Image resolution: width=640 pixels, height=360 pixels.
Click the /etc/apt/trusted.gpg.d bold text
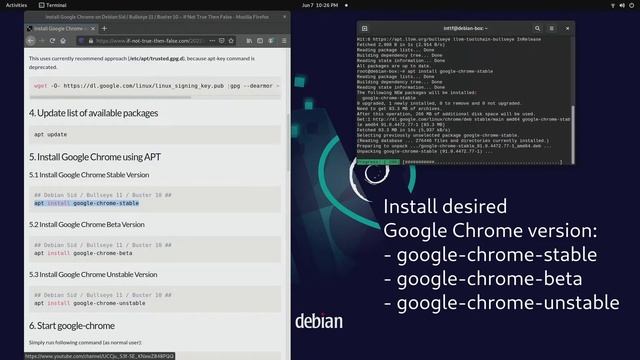(x=157, y=59)
